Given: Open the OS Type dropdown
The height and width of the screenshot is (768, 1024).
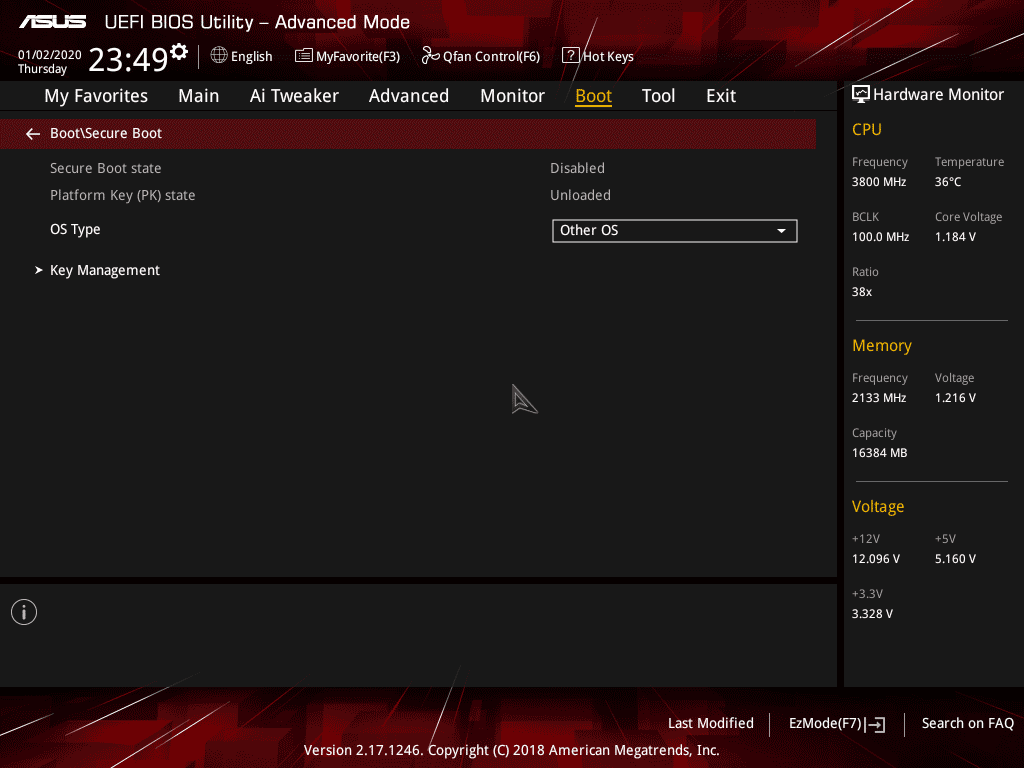Looking at the screenshot, I should (x=675, y=231).
